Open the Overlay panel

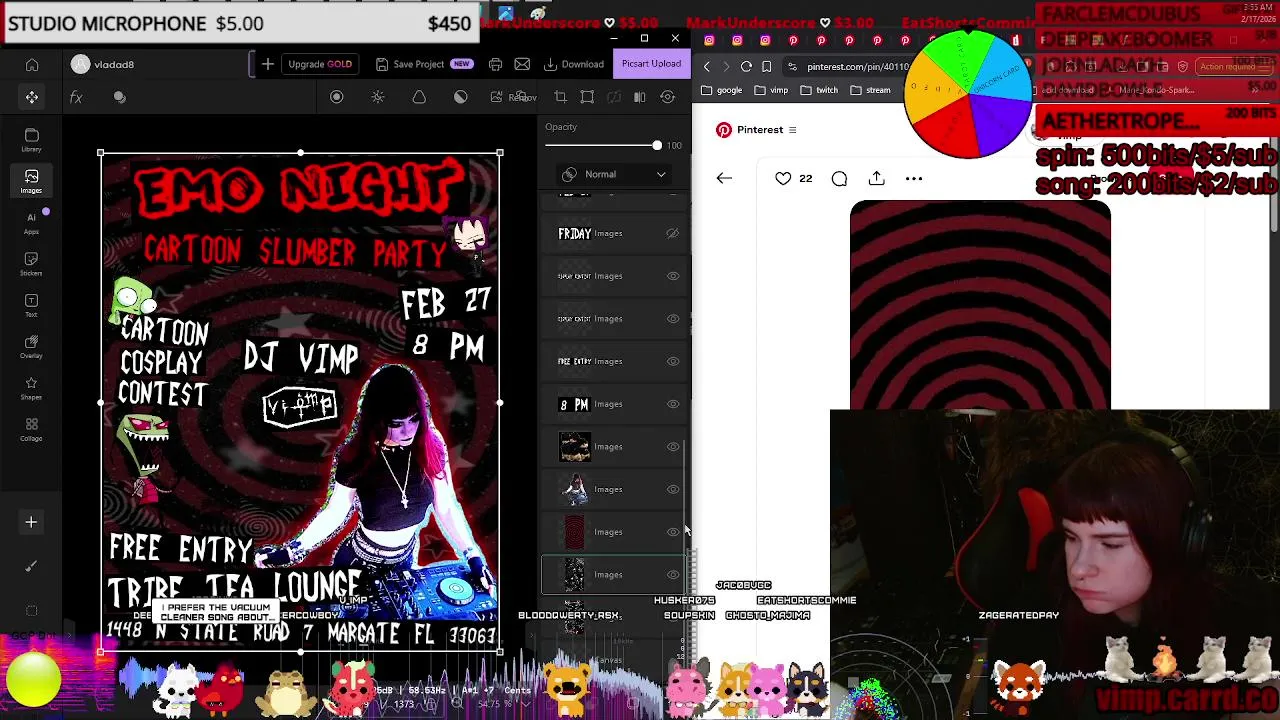coord(31,347)
